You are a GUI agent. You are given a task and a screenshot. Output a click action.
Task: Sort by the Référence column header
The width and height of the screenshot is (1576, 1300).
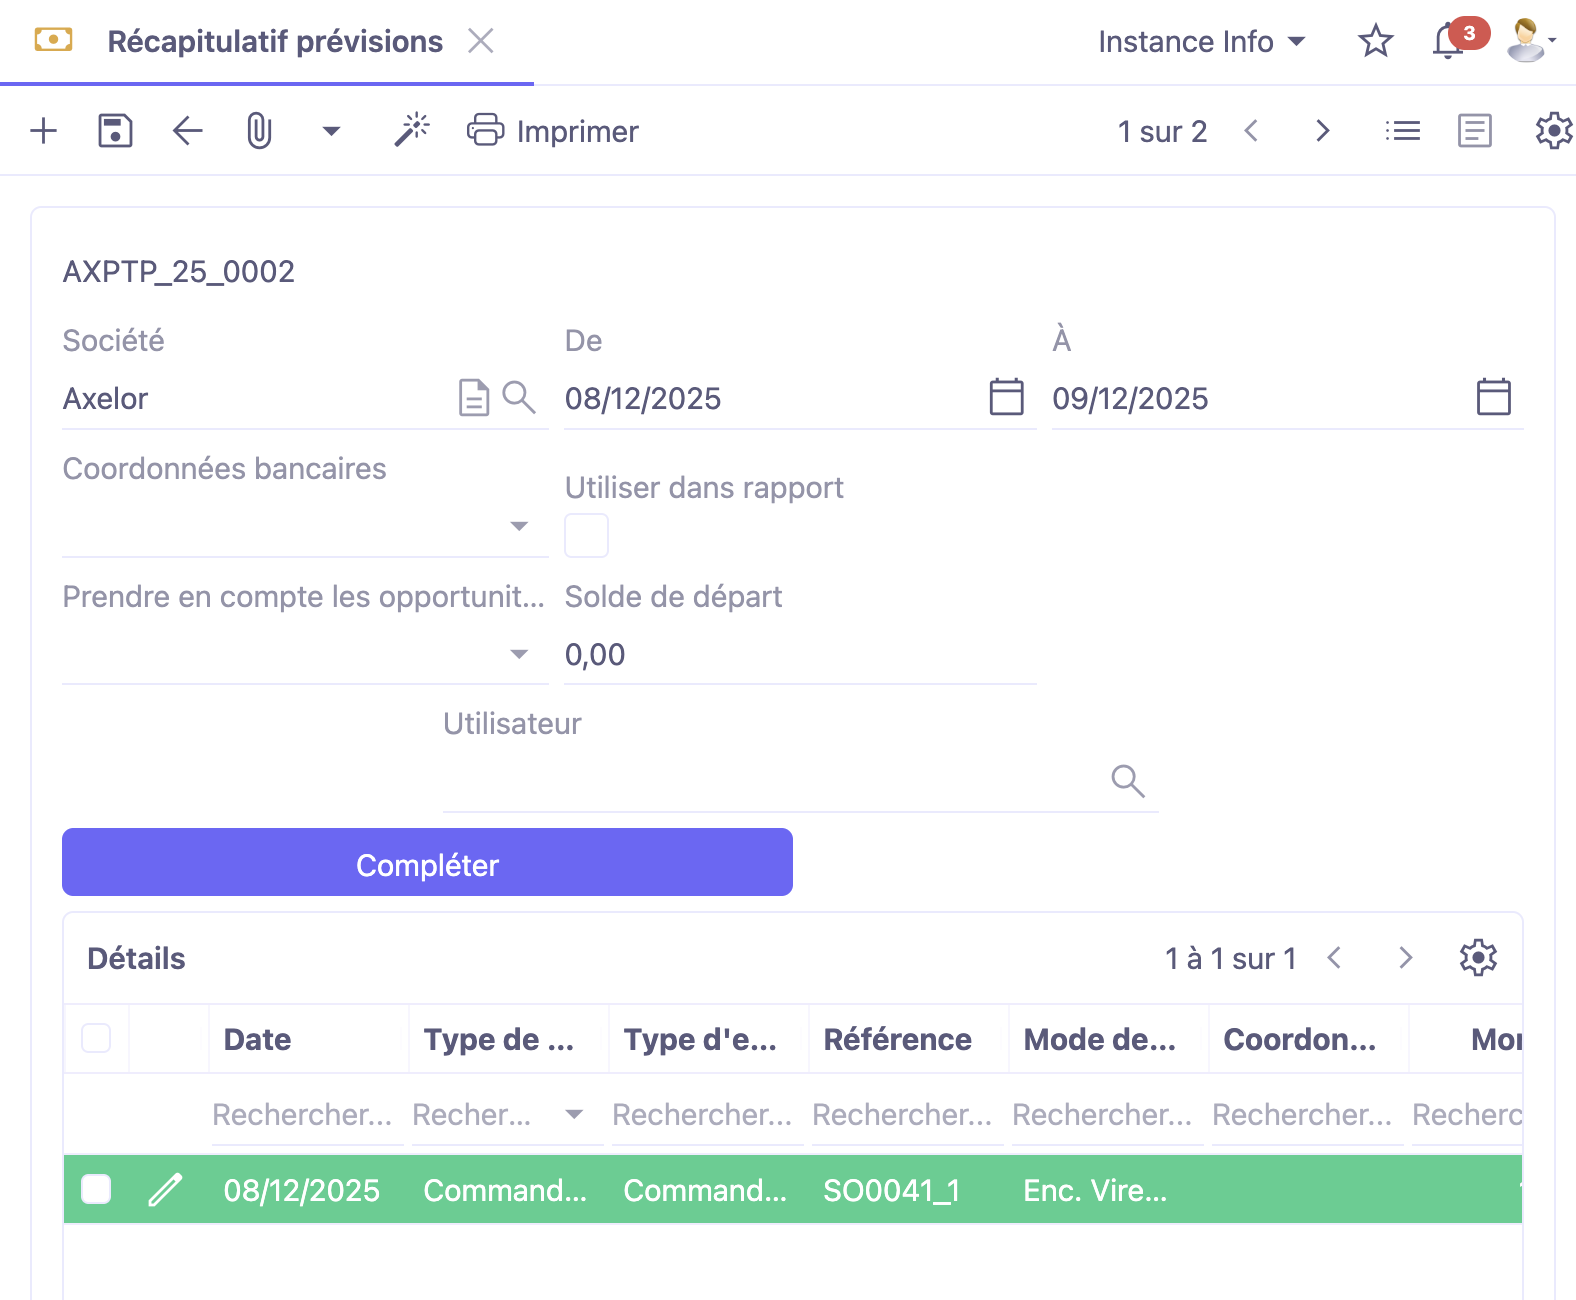tap(897, 1039)
